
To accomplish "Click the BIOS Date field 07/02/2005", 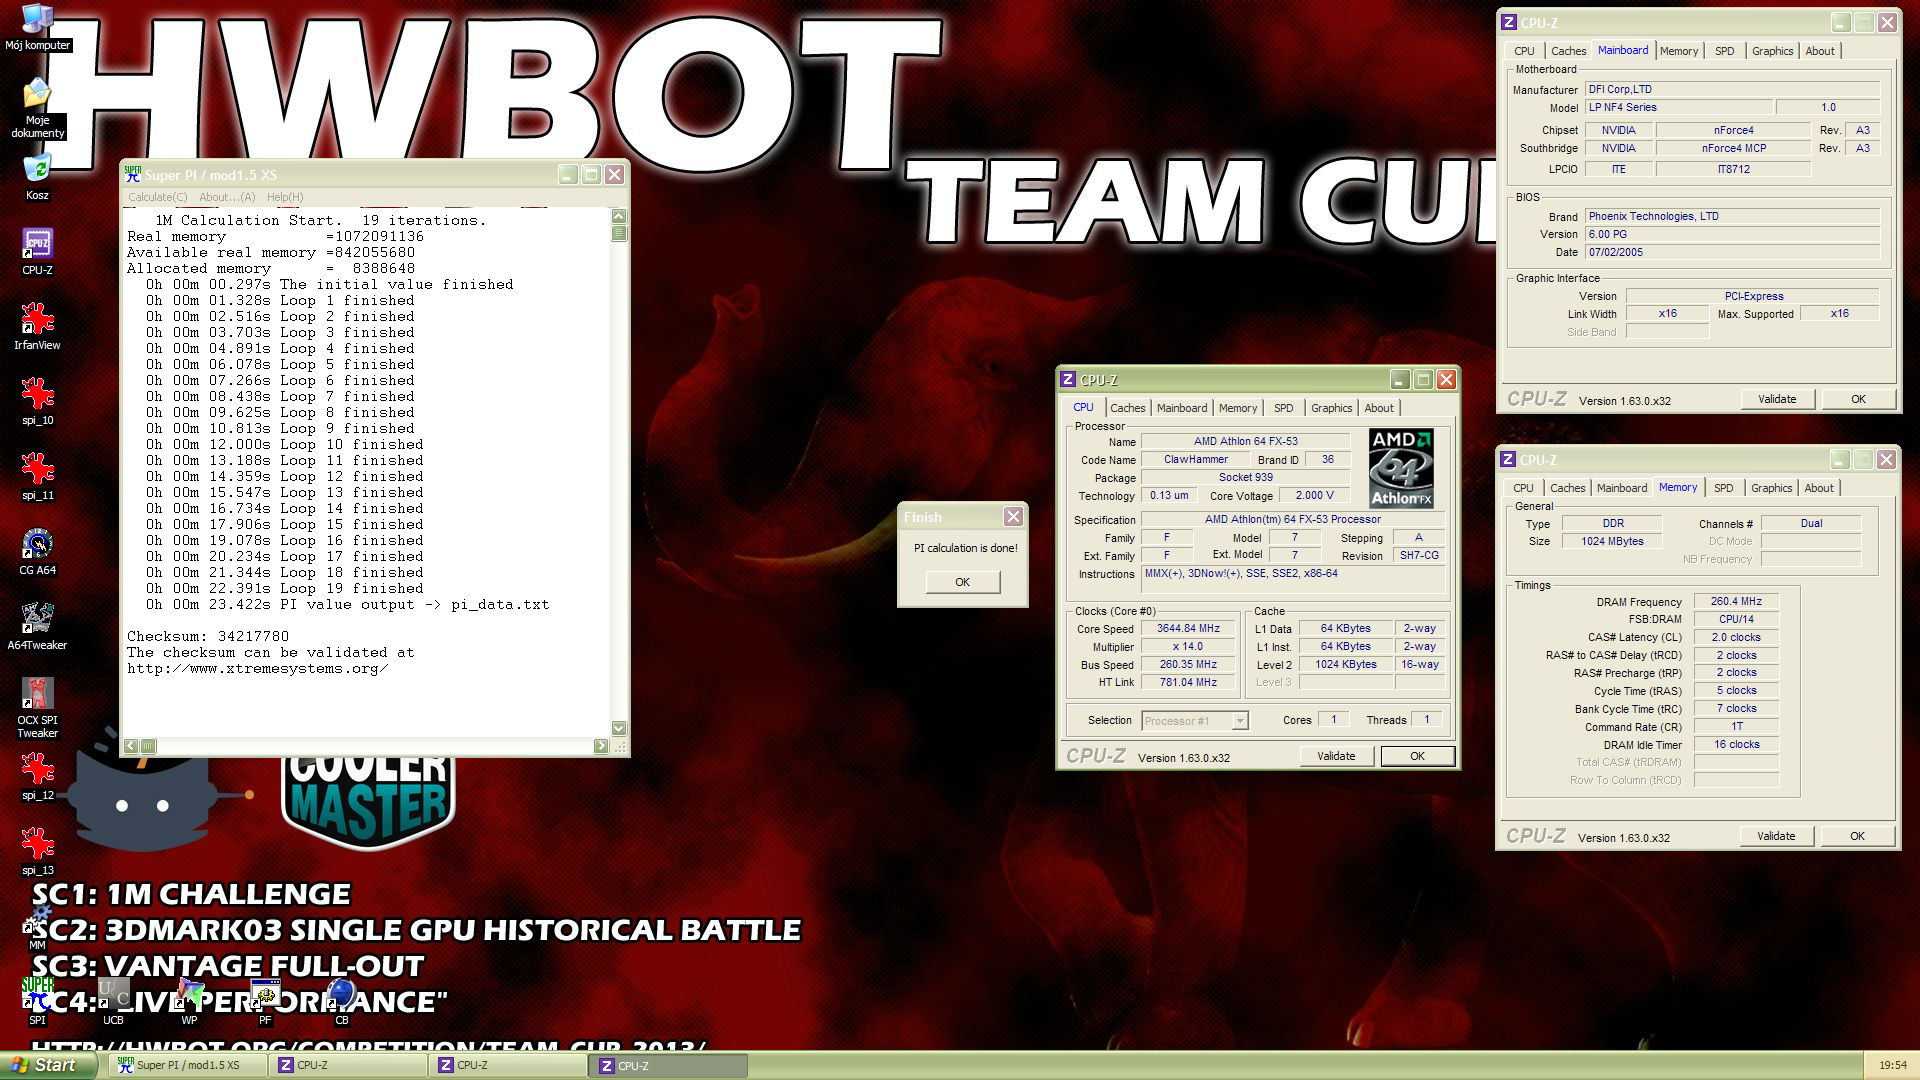I will (1732, 252).
